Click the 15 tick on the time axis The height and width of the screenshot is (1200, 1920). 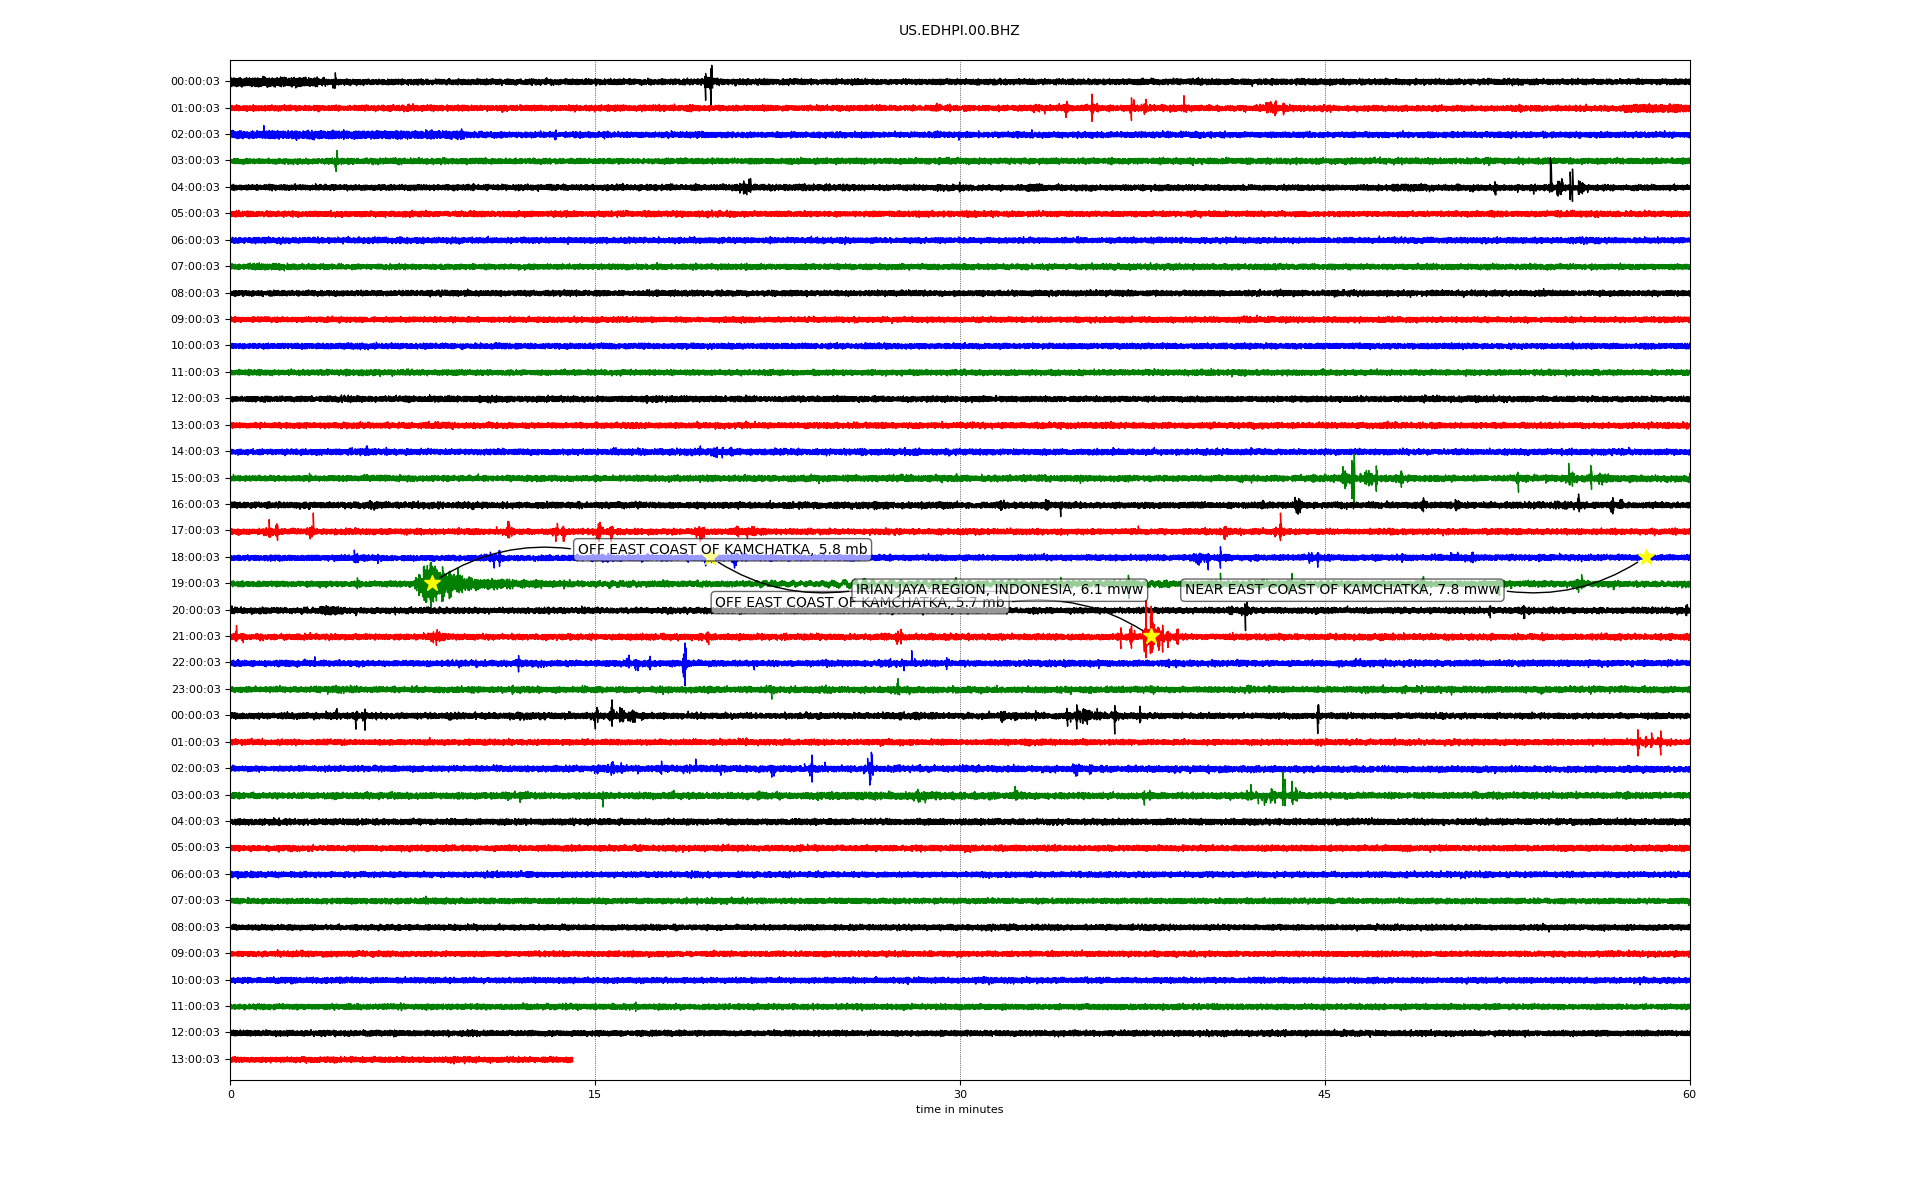click(x=595, y=1094)
